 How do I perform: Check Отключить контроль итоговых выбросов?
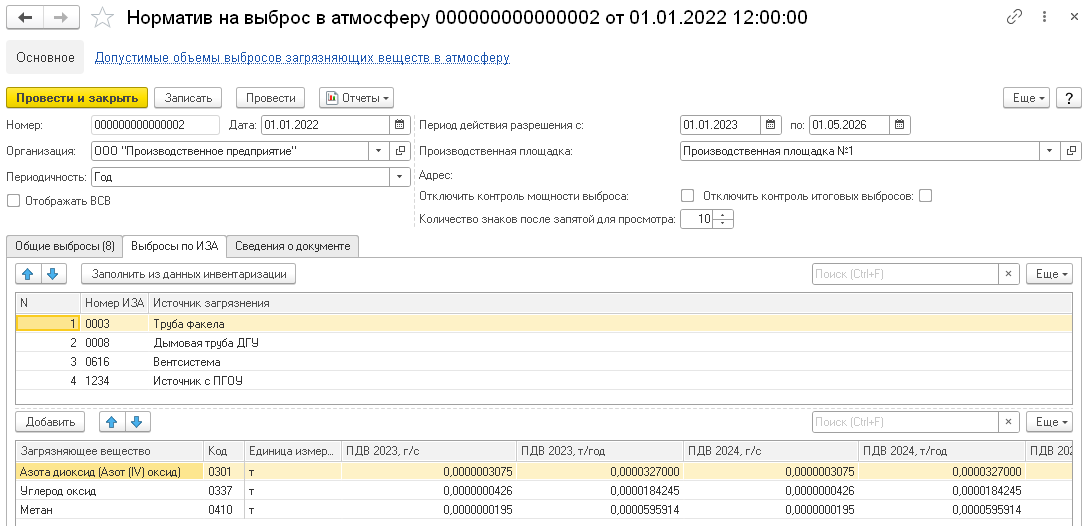925,196
